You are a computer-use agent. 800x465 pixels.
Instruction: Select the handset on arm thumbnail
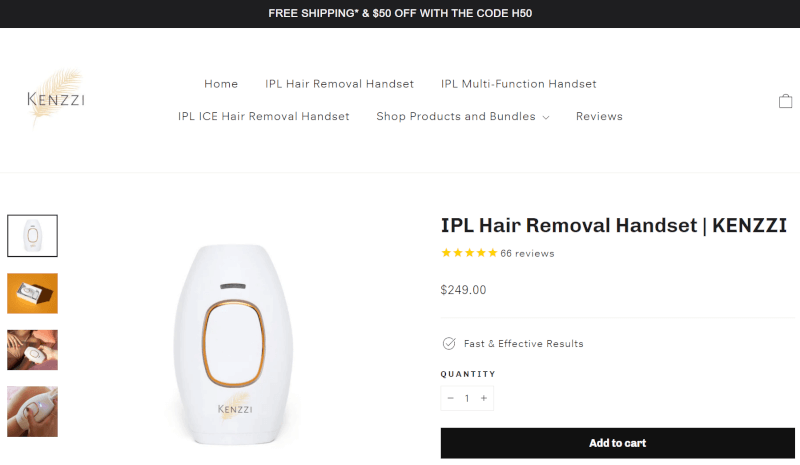32,350
